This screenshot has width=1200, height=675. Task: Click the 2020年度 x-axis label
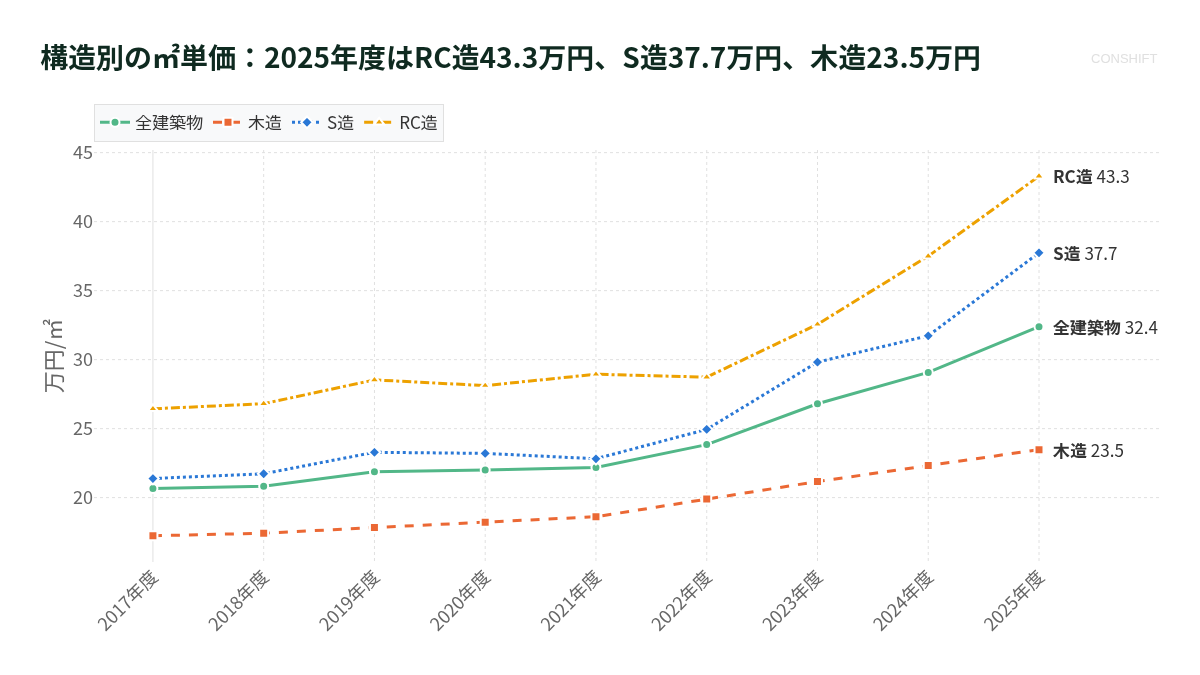point(461,600)
